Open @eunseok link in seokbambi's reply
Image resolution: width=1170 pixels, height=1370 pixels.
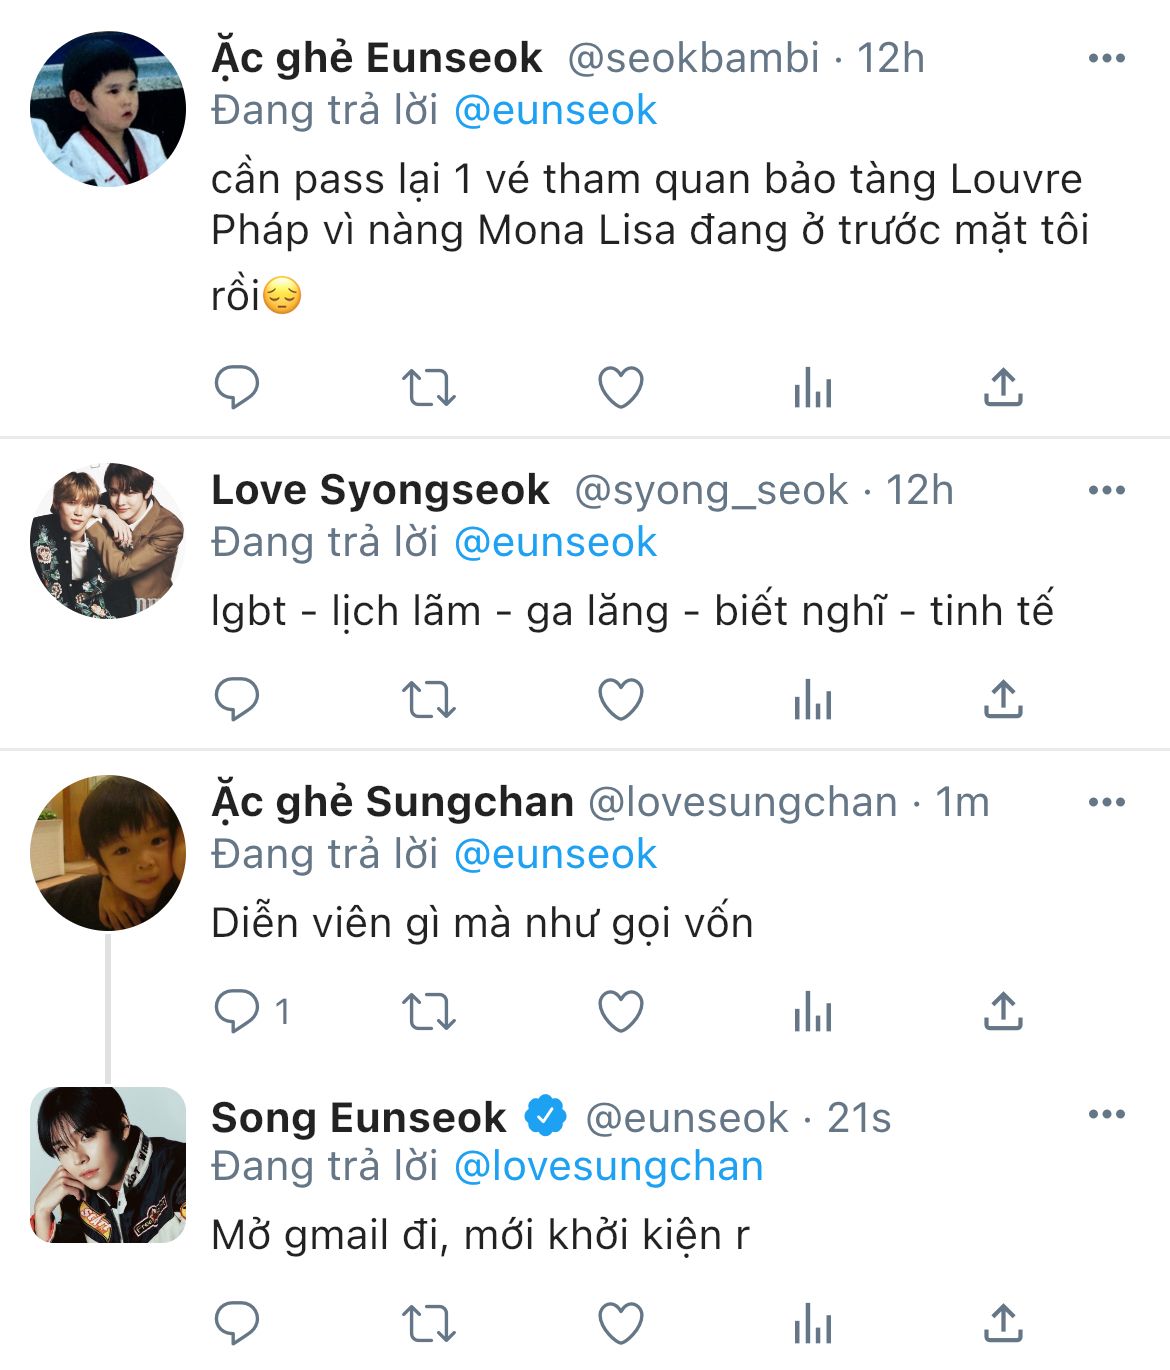(555, 111)
